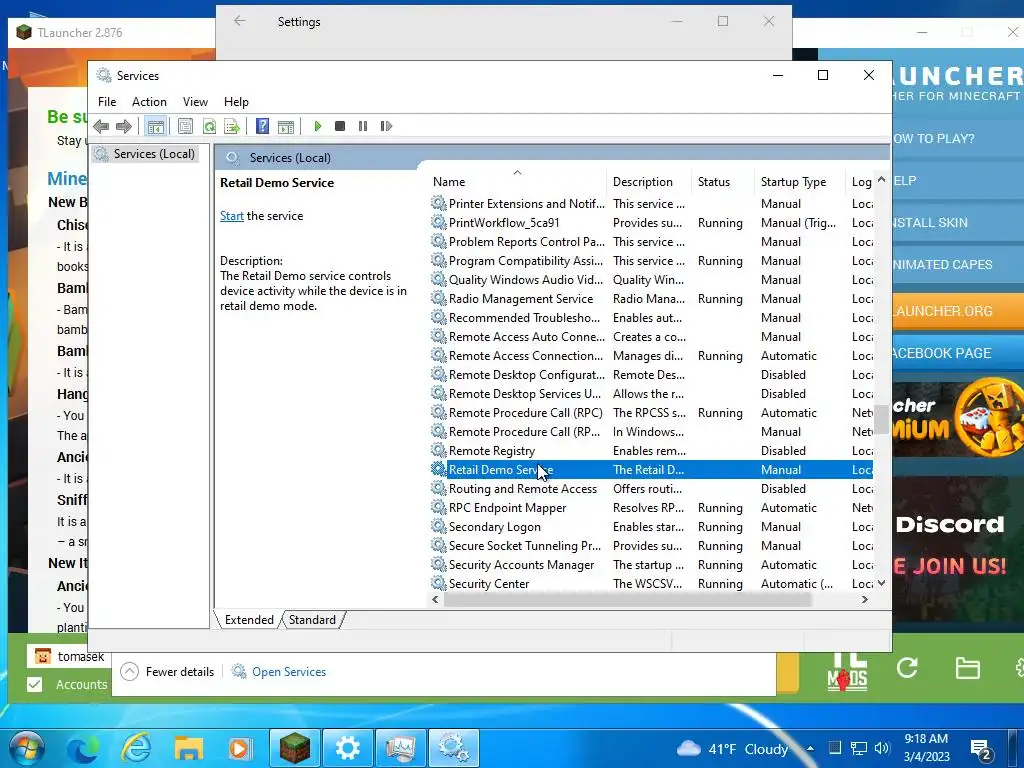The height and width of the screenshot is (768, 1024).
Task: Click the Export List toolbar icon
Action: tap(231, 126)
